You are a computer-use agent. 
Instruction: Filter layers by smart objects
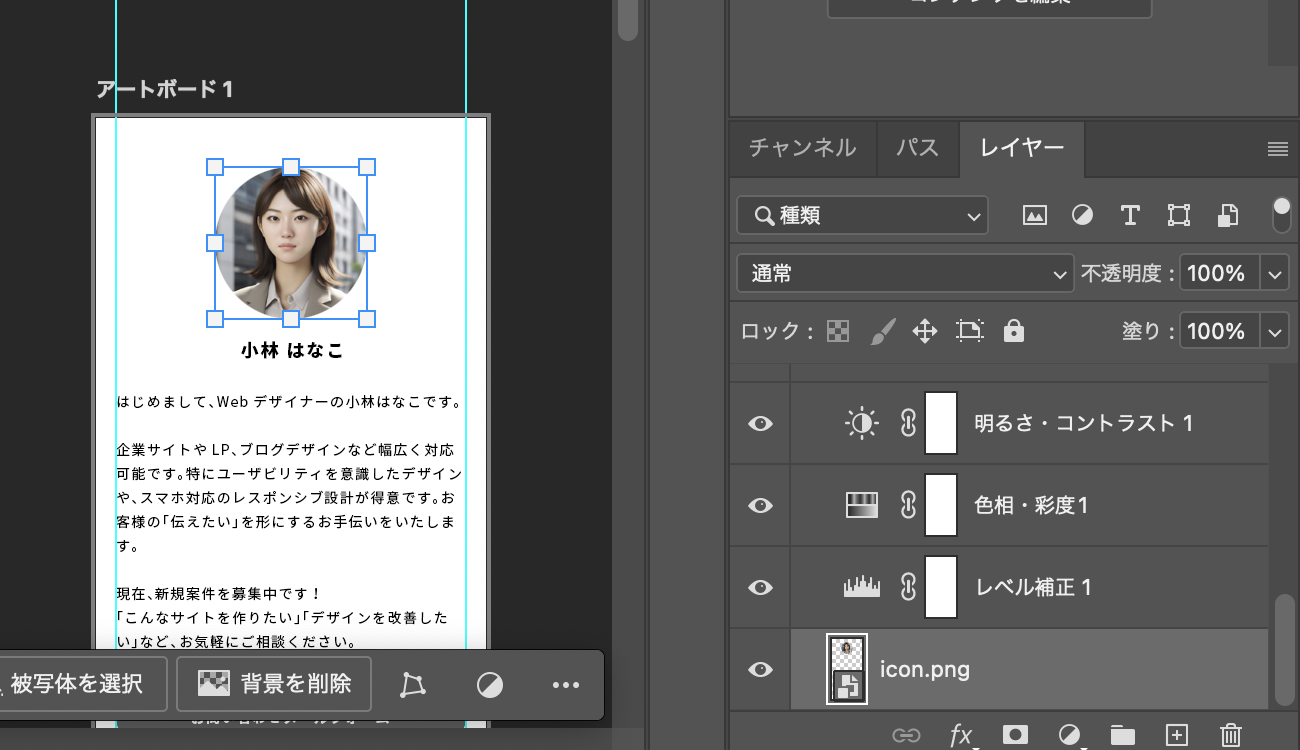pos(1227,215)
